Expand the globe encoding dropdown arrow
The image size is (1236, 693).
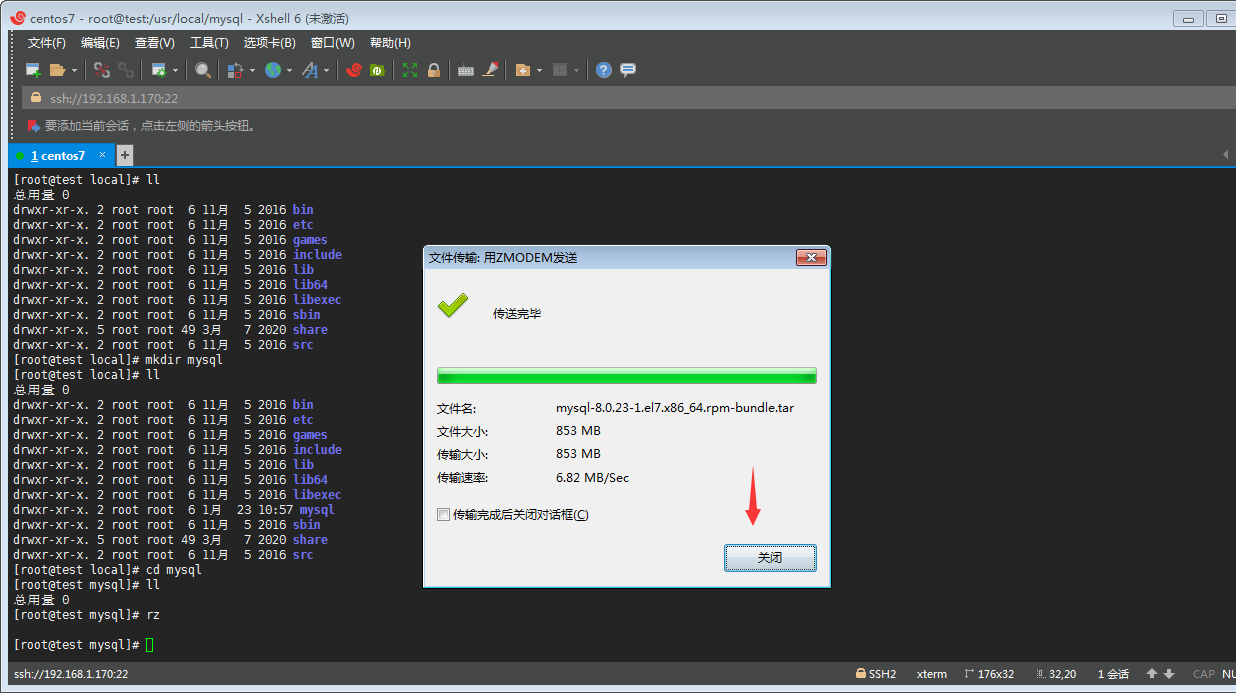click(289, 70)
